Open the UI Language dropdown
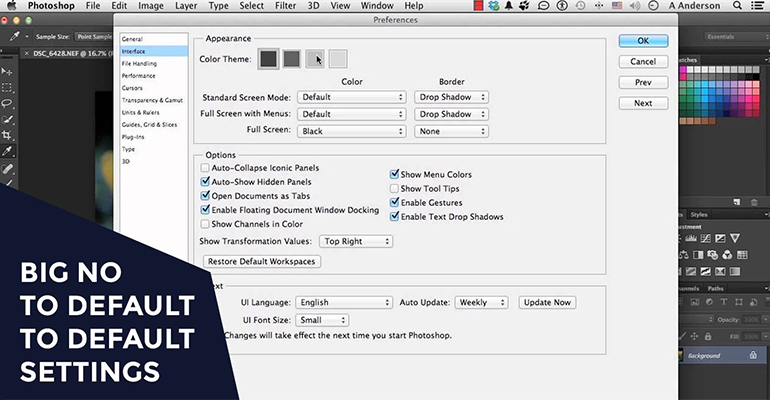Screen dimensions: 770x400 click(x=344, y=302)
